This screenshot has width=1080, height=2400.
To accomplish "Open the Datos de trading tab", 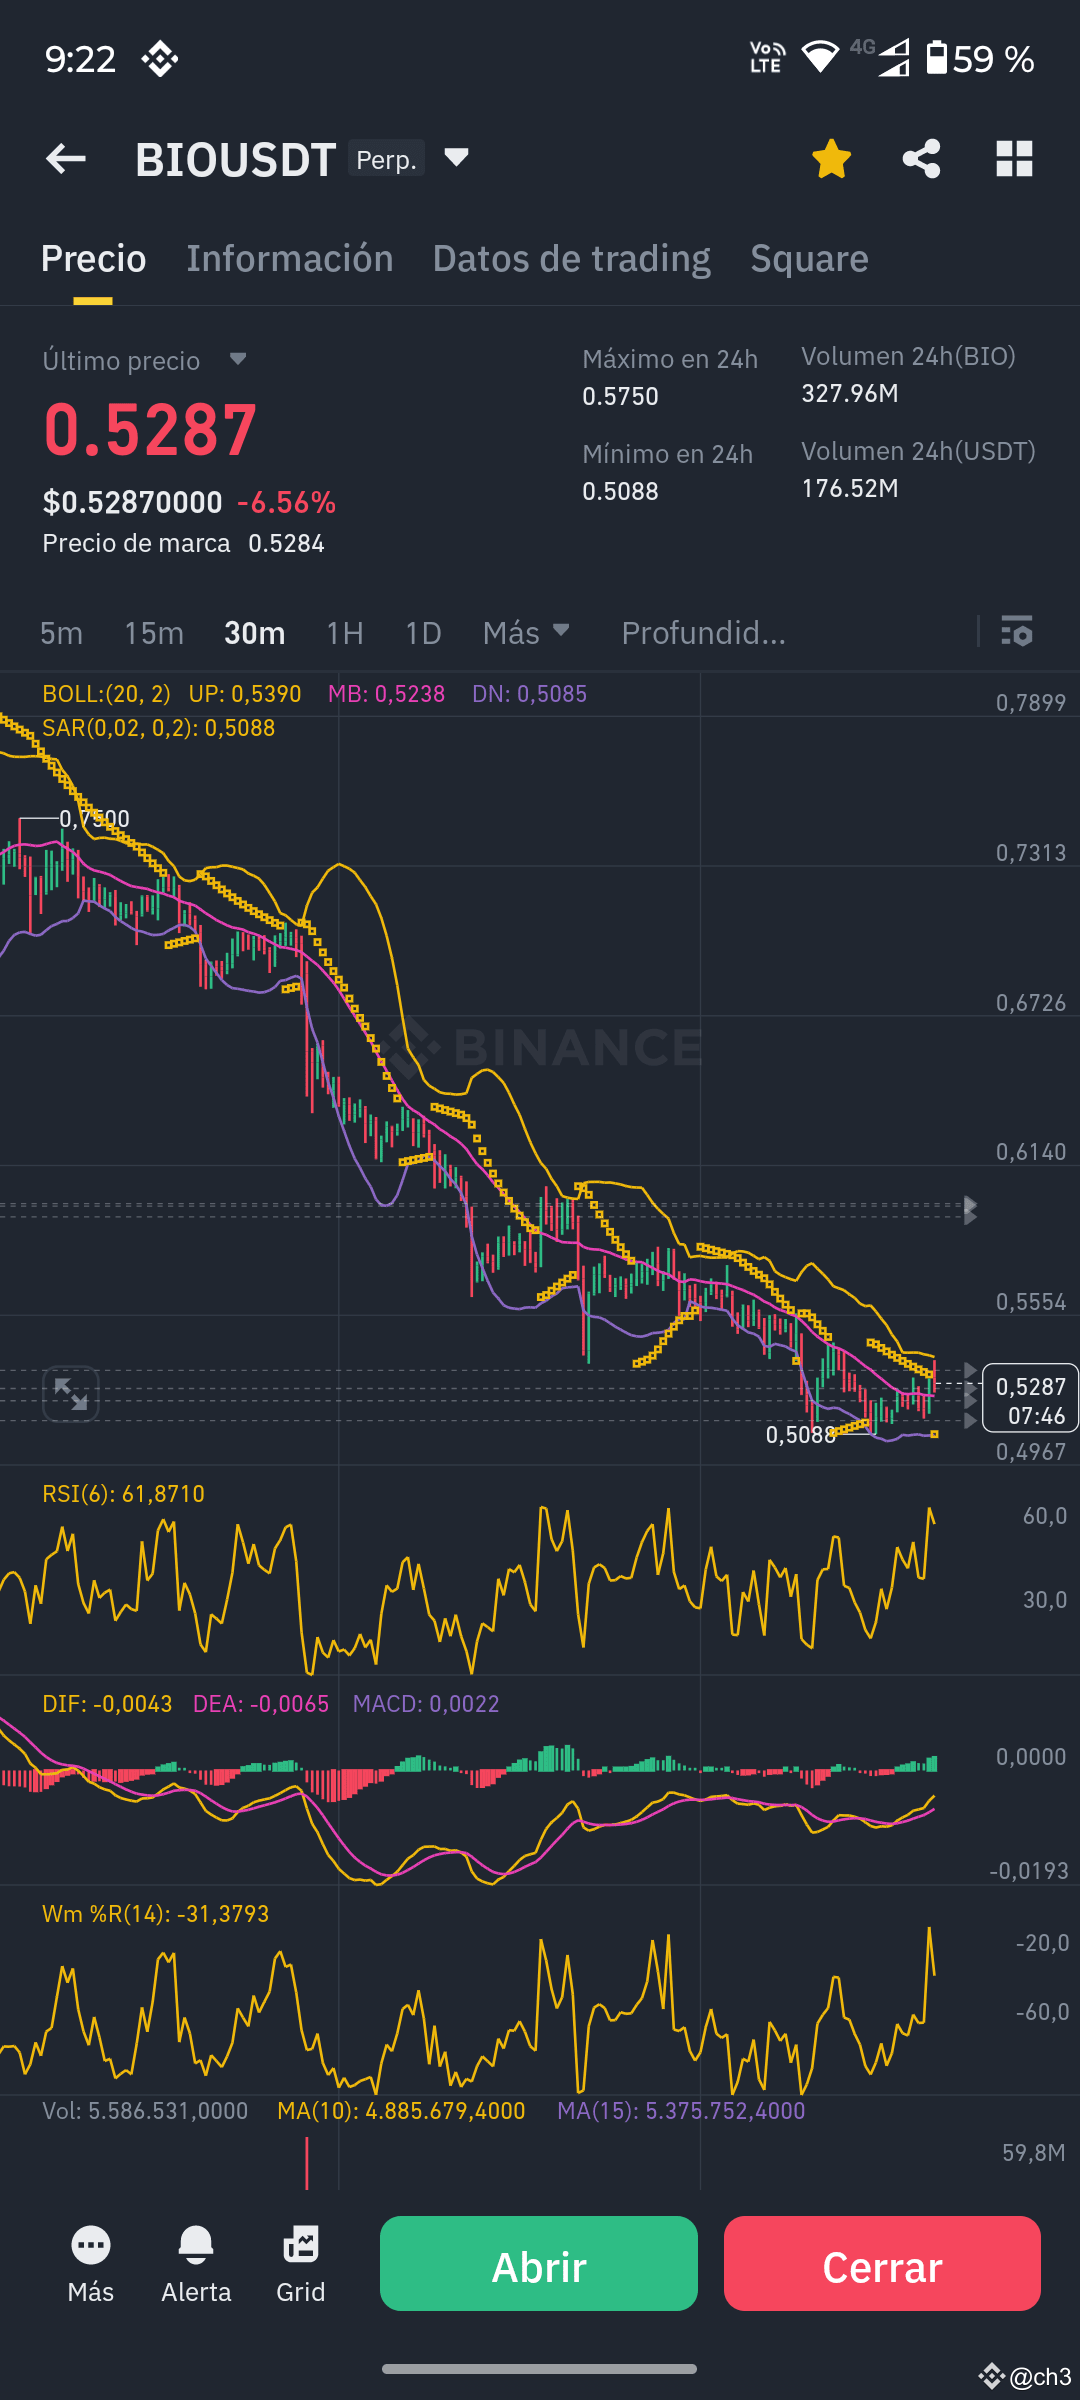I will pyautogui.click(x=572, y=259).
